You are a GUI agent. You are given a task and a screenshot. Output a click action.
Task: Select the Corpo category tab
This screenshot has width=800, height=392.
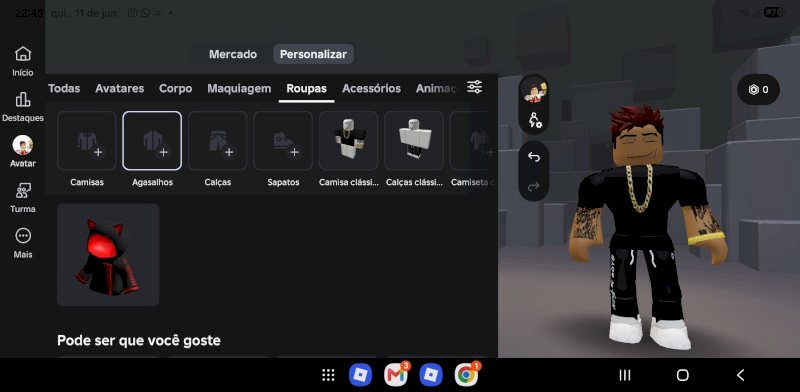(176, 88)
